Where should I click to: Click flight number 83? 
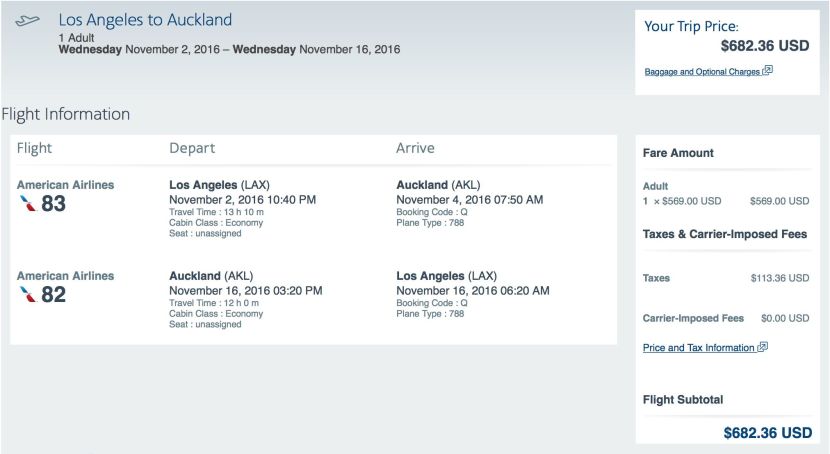[x=53, y=204]
